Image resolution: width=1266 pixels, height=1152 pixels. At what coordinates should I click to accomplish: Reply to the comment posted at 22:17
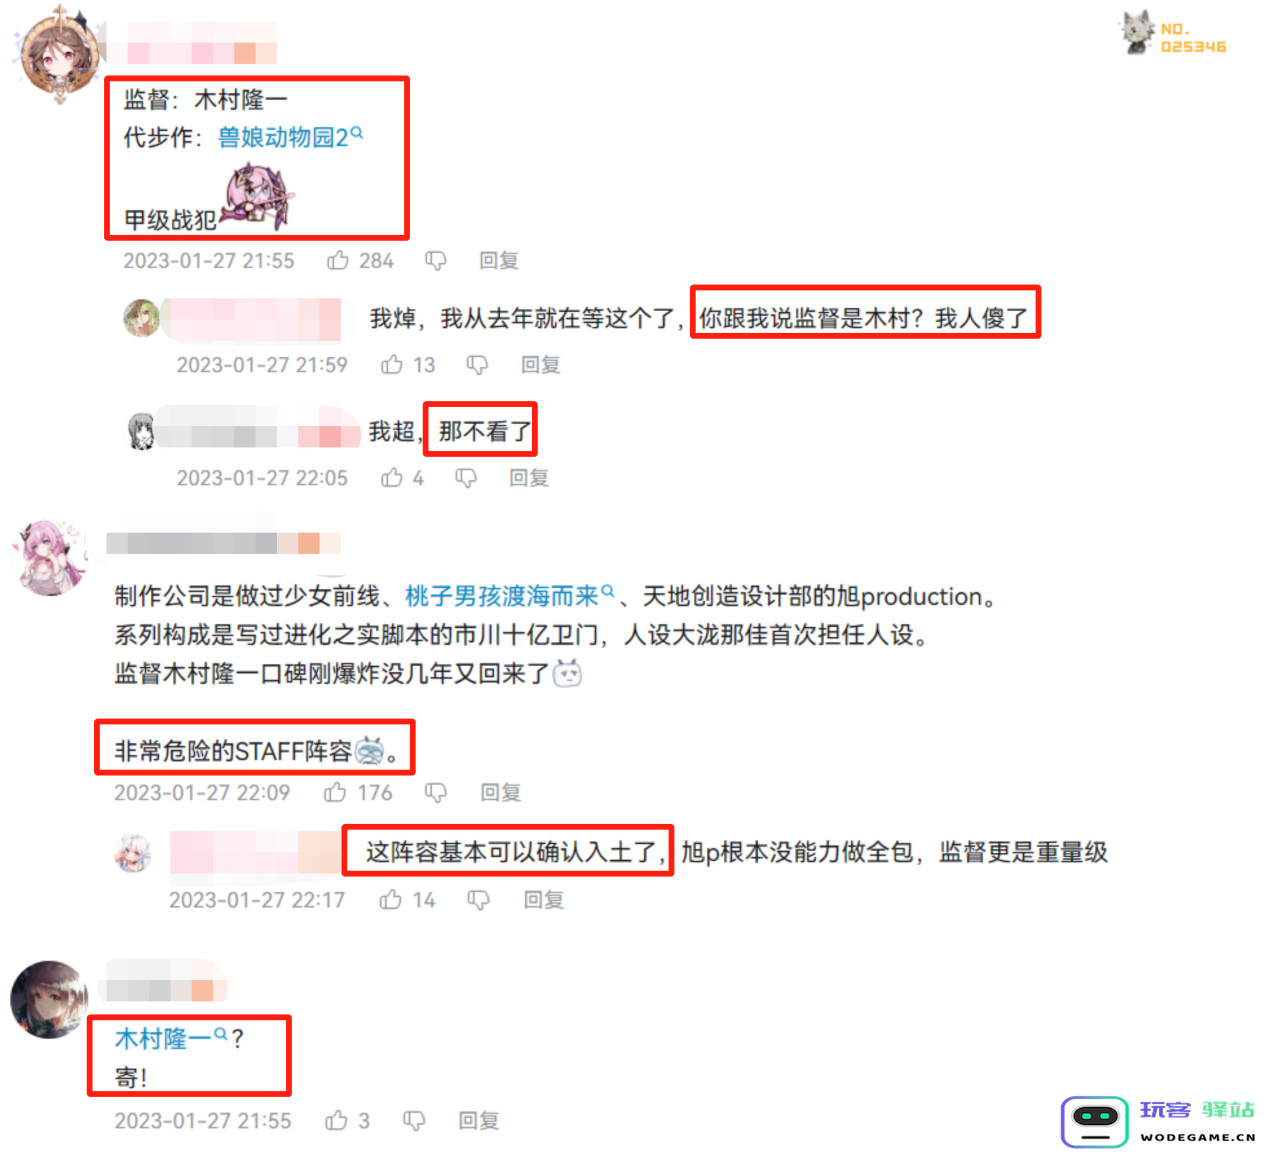544,899
